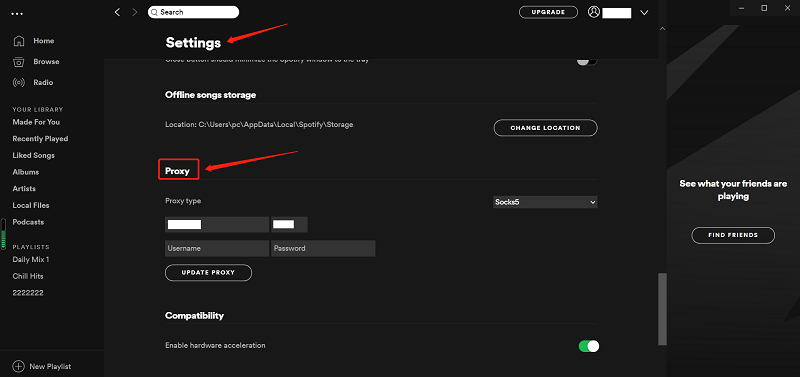800x377 pixels.
Task: Open Liked Songs
Action: click(34, 156)
